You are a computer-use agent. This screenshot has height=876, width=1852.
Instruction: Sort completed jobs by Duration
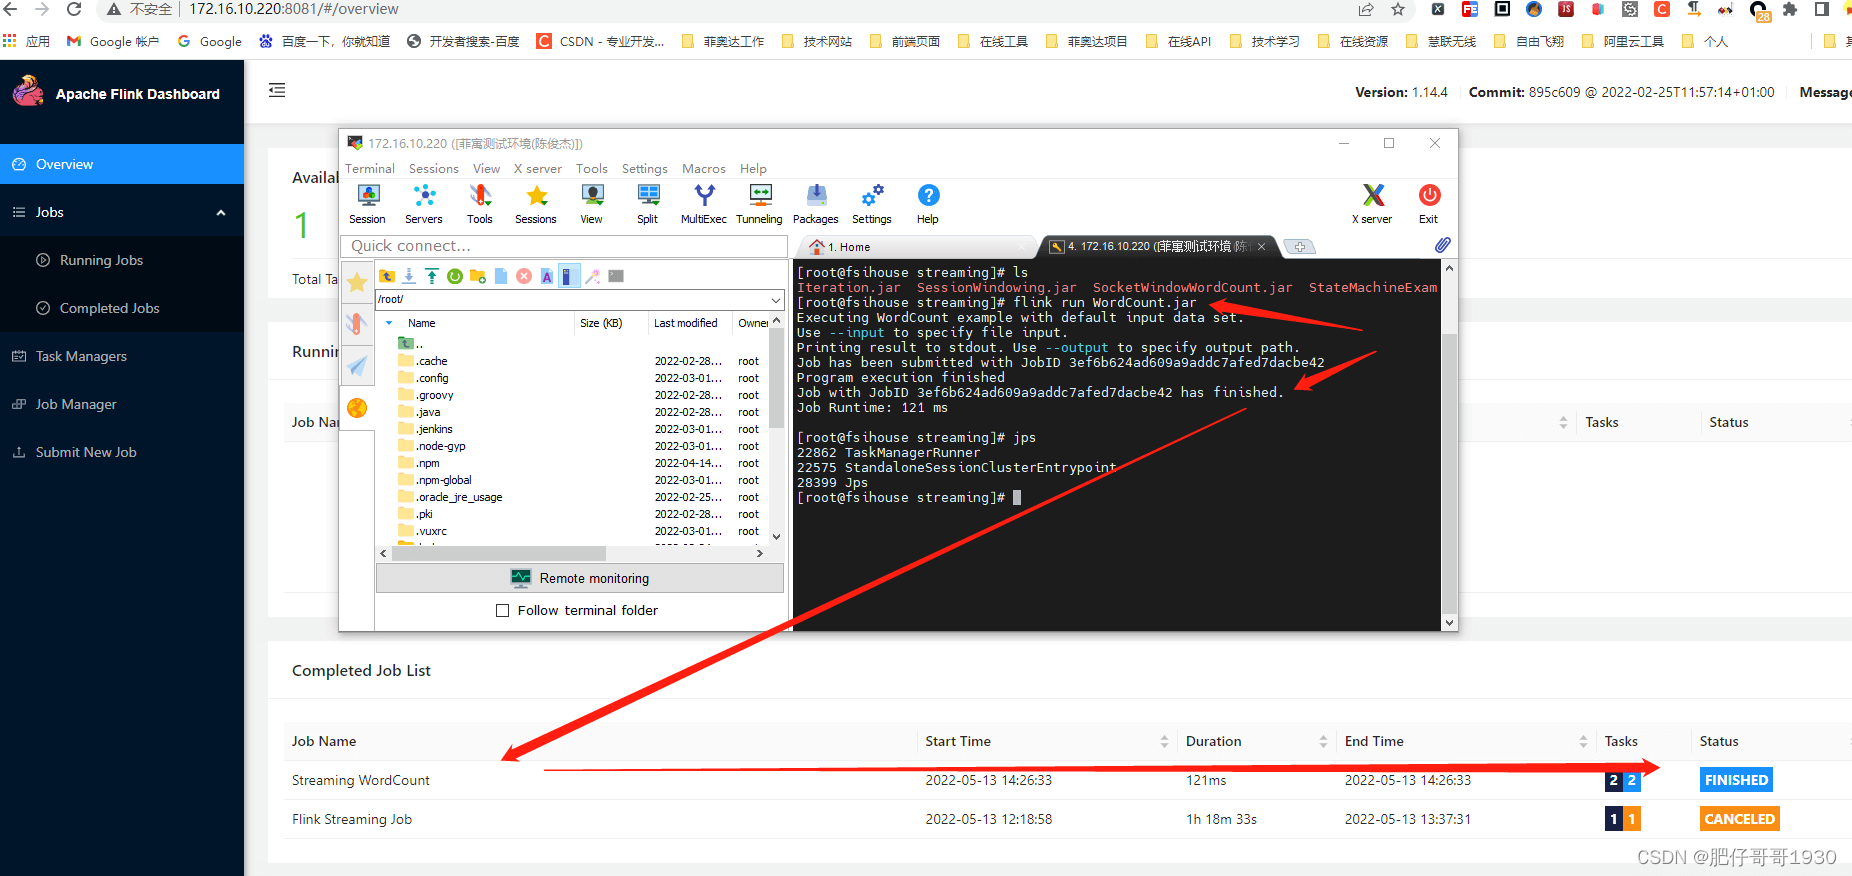(x=1323, y=741)
